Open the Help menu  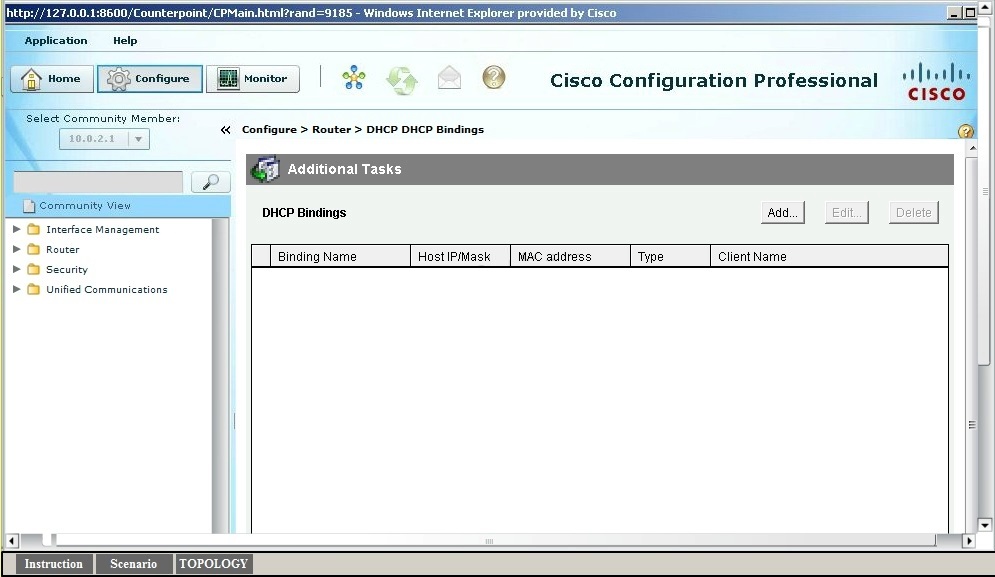click(125, 40)
